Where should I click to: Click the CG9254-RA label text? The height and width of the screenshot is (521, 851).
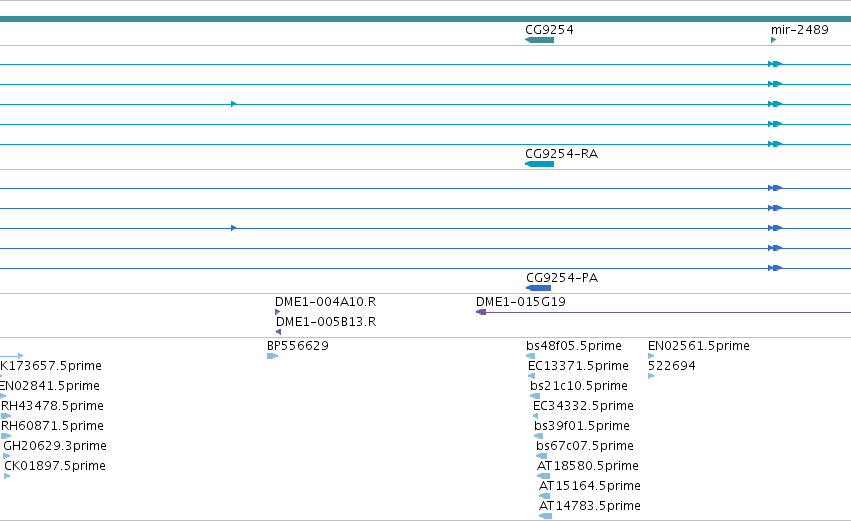[x=562, y=154]
